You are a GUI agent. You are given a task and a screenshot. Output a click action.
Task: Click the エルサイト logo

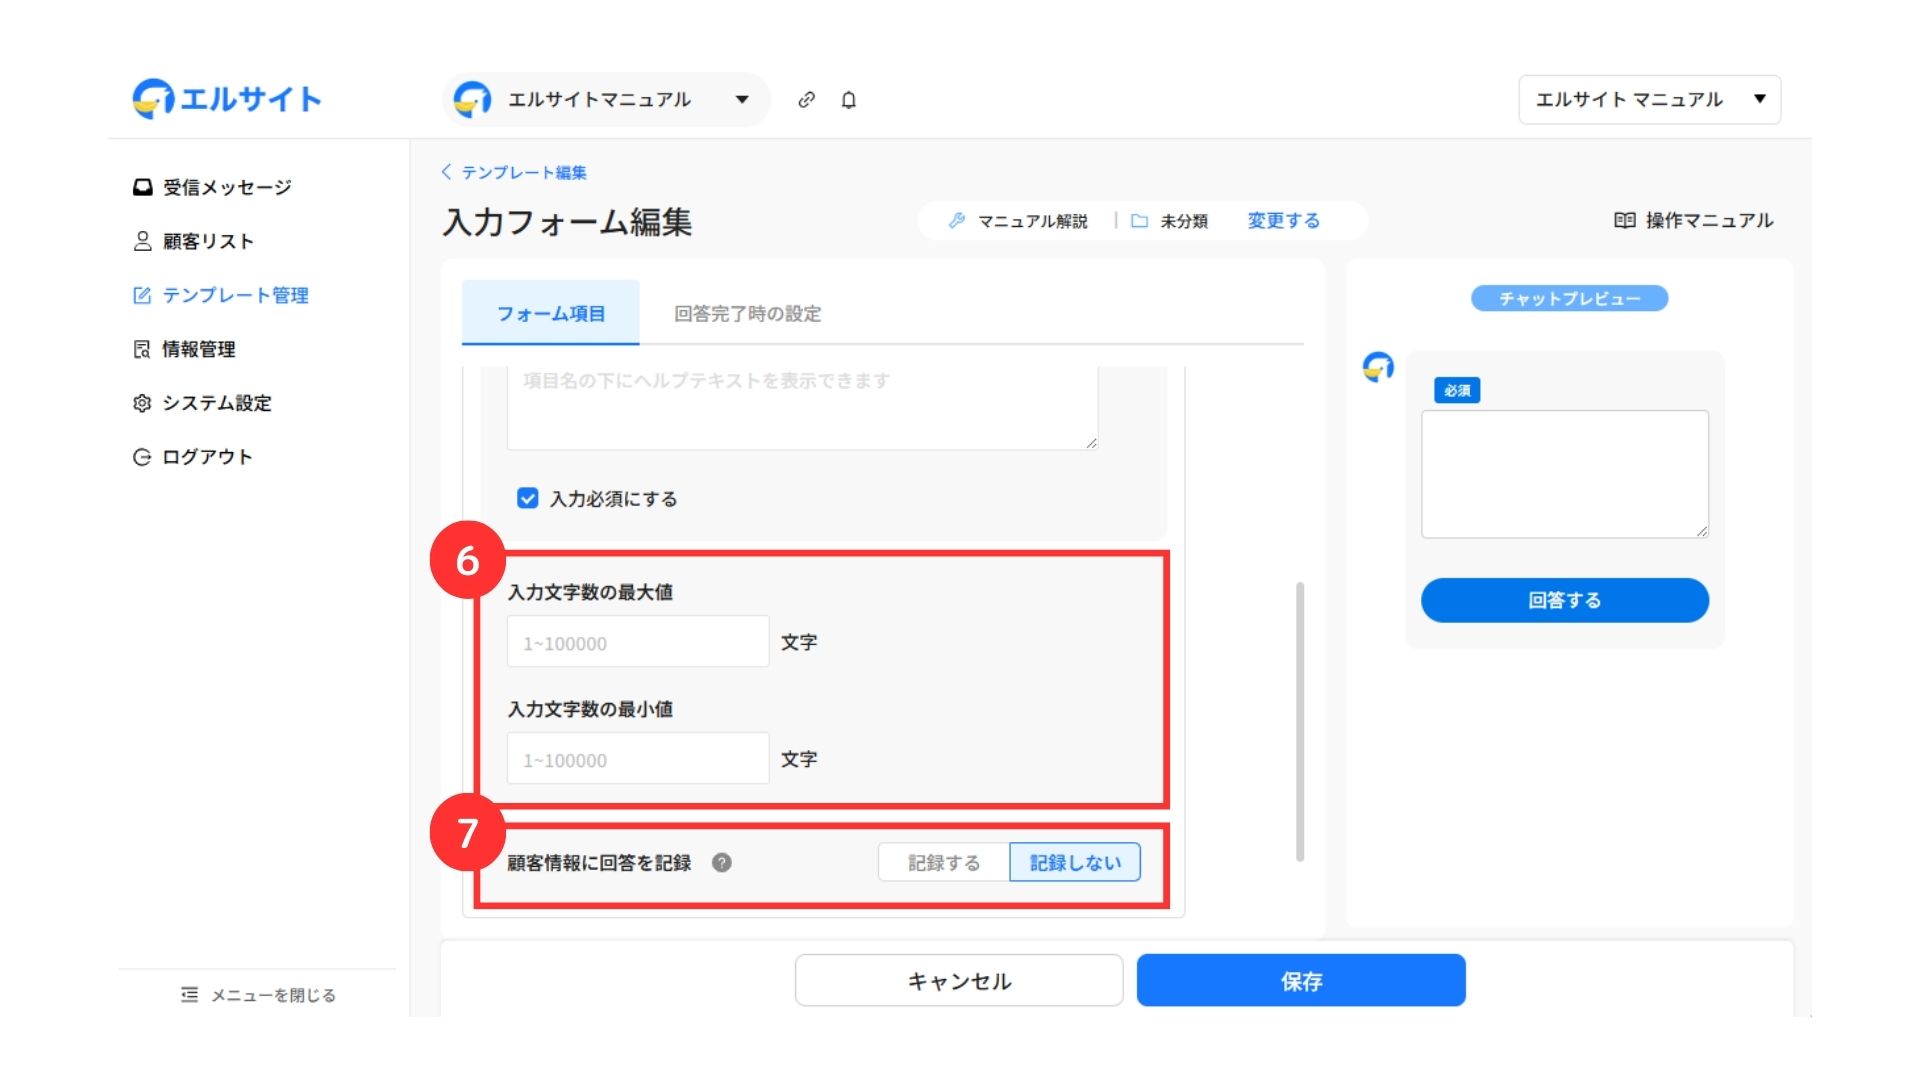coord(227,99)
